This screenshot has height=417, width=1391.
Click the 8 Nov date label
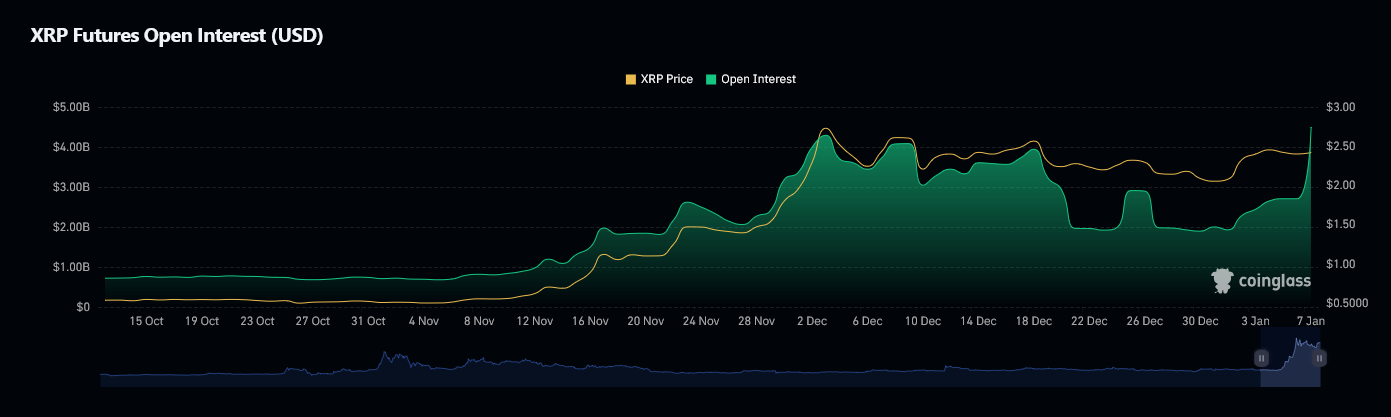(480, 321)
